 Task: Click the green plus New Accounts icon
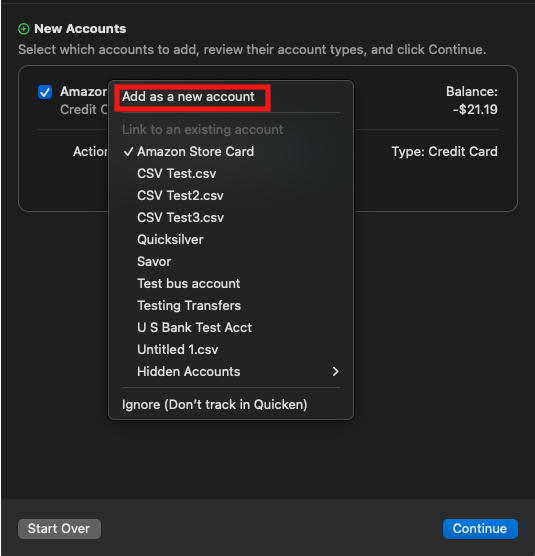click(24, 29)
